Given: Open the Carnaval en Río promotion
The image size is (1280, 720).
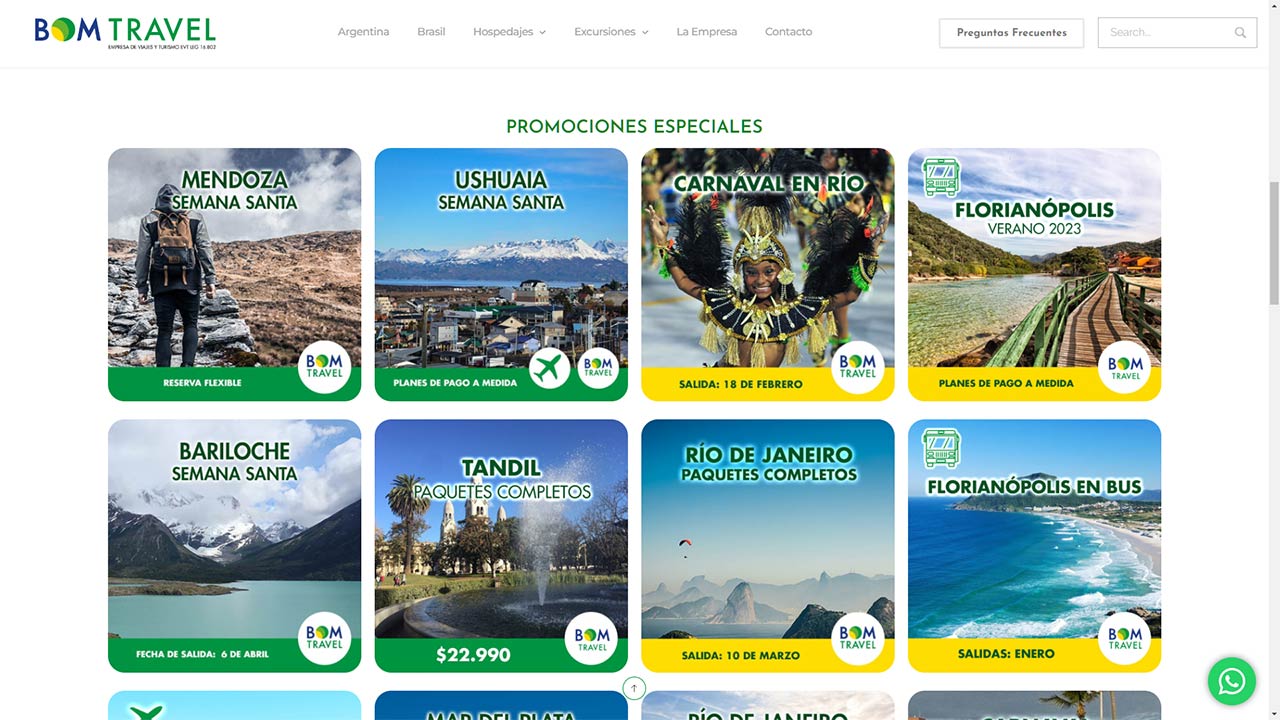Looking at the screenshot, I should click(768, 275).
